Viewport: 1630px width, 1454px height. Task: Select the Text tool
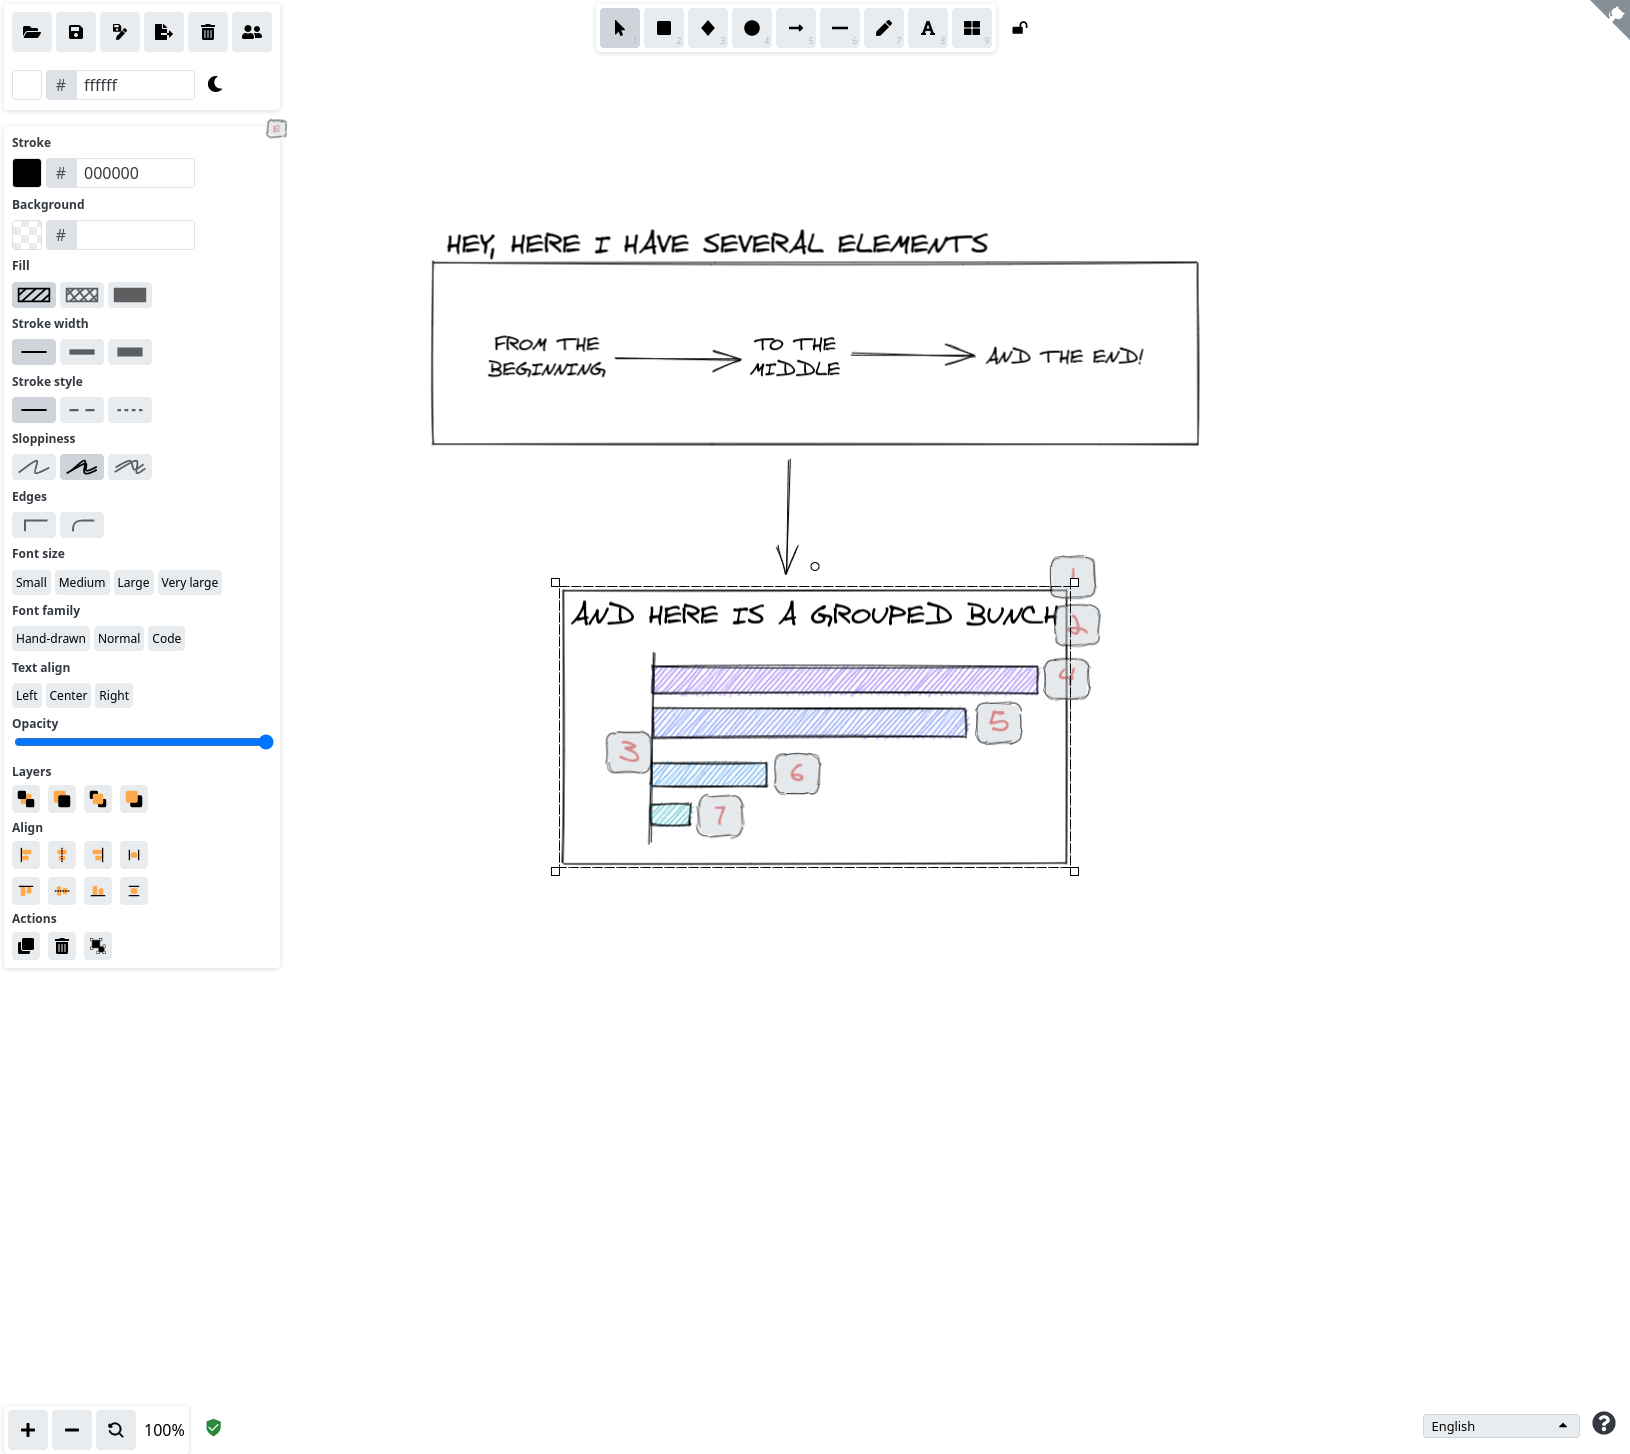pos(928,28)
